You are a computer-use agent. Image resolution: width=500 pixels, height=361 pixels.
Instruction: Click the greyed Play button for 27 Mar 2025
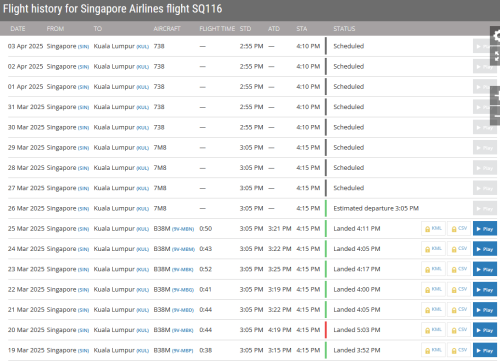(x=485, y=188)
